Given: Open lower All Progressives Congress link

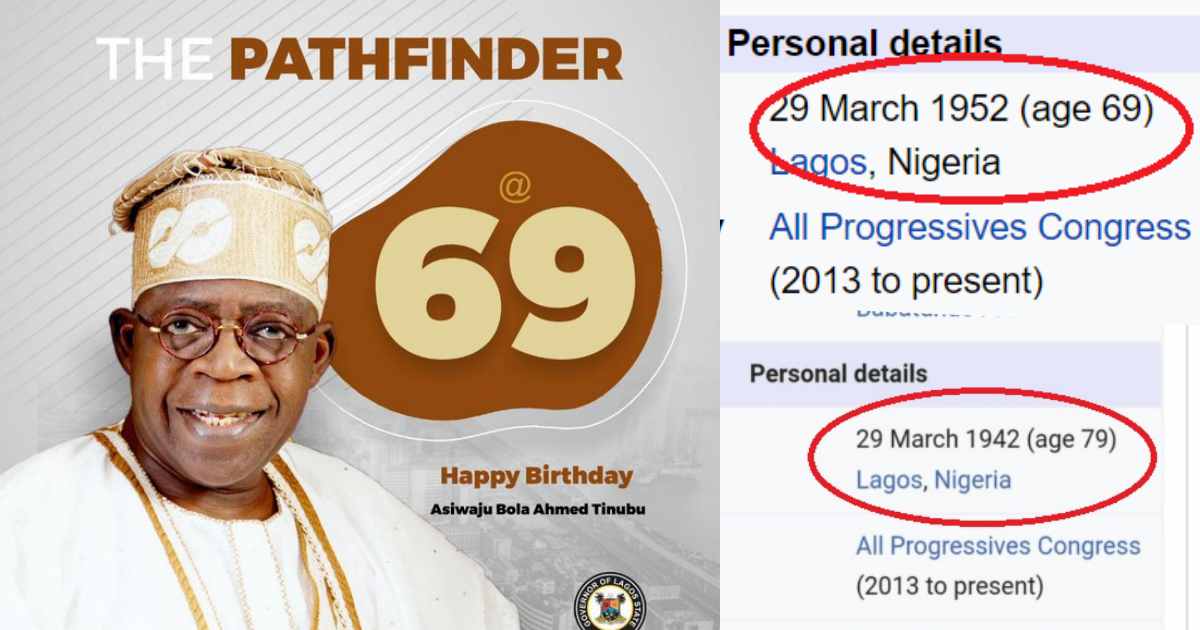Looking at the screenshot, I should tap(998, 546).
